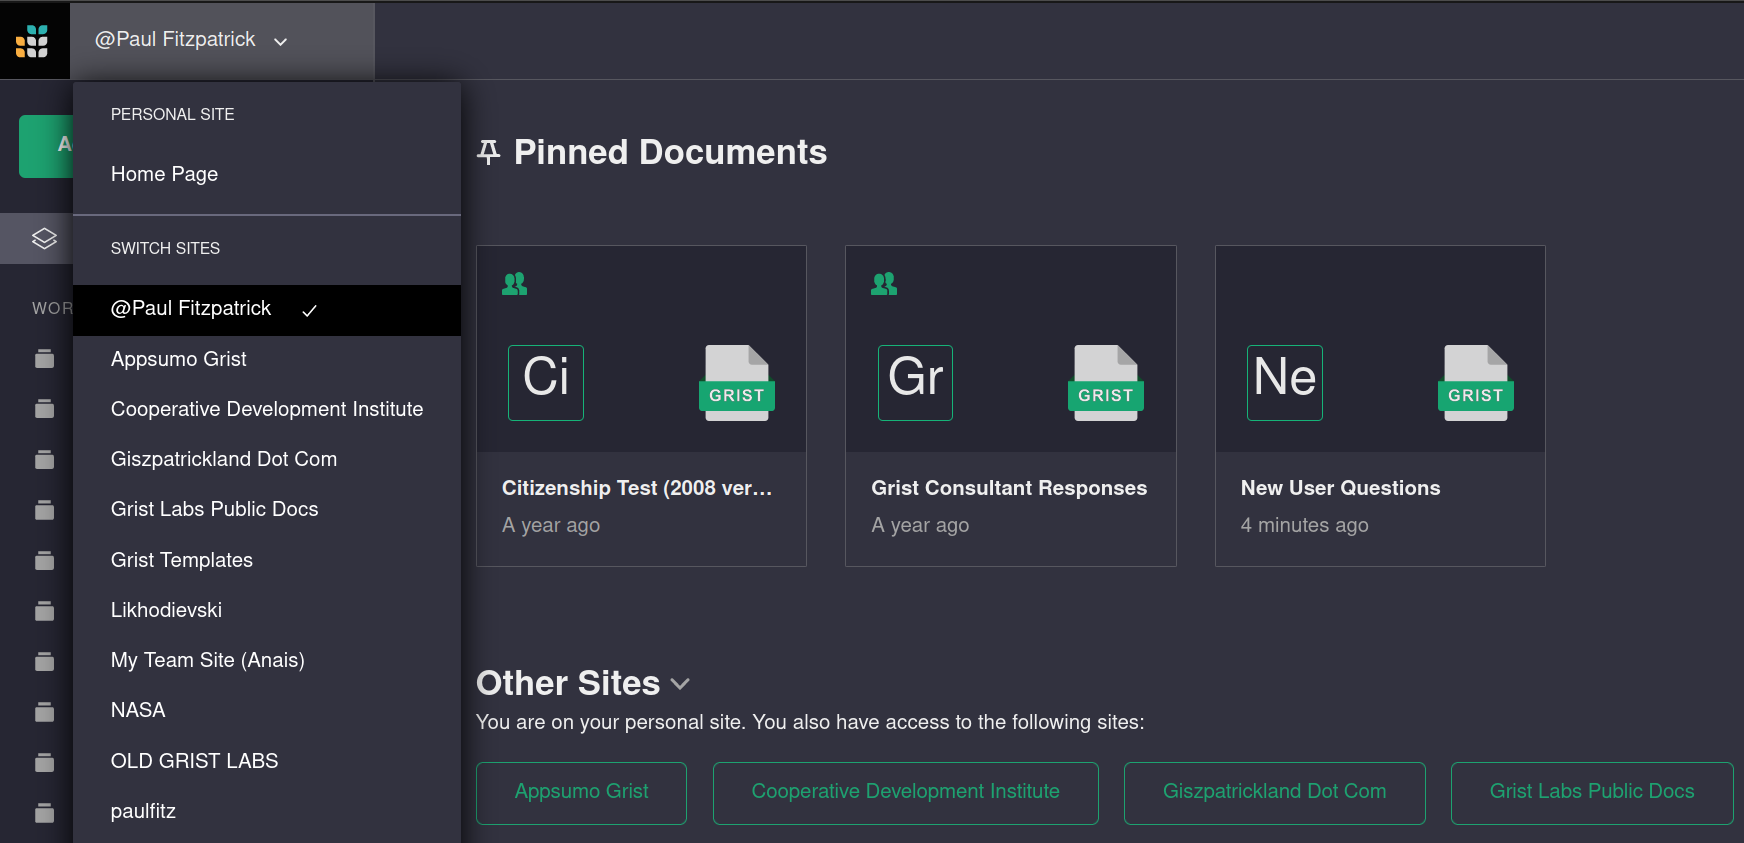
Task: Click shared-users icon on Grist Consultant Responses card
Action: [x=884, y=284]
